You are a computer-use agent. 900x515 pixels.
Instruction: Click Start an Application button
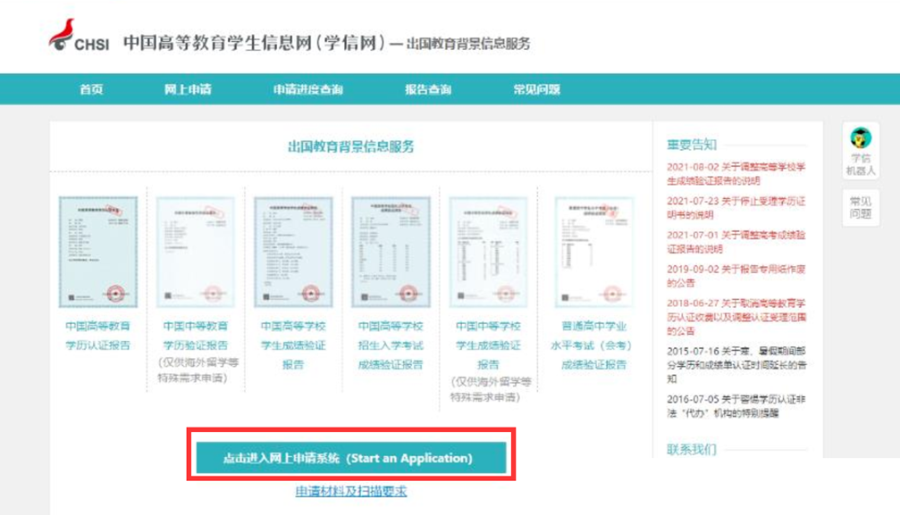[x=351, y=458]
